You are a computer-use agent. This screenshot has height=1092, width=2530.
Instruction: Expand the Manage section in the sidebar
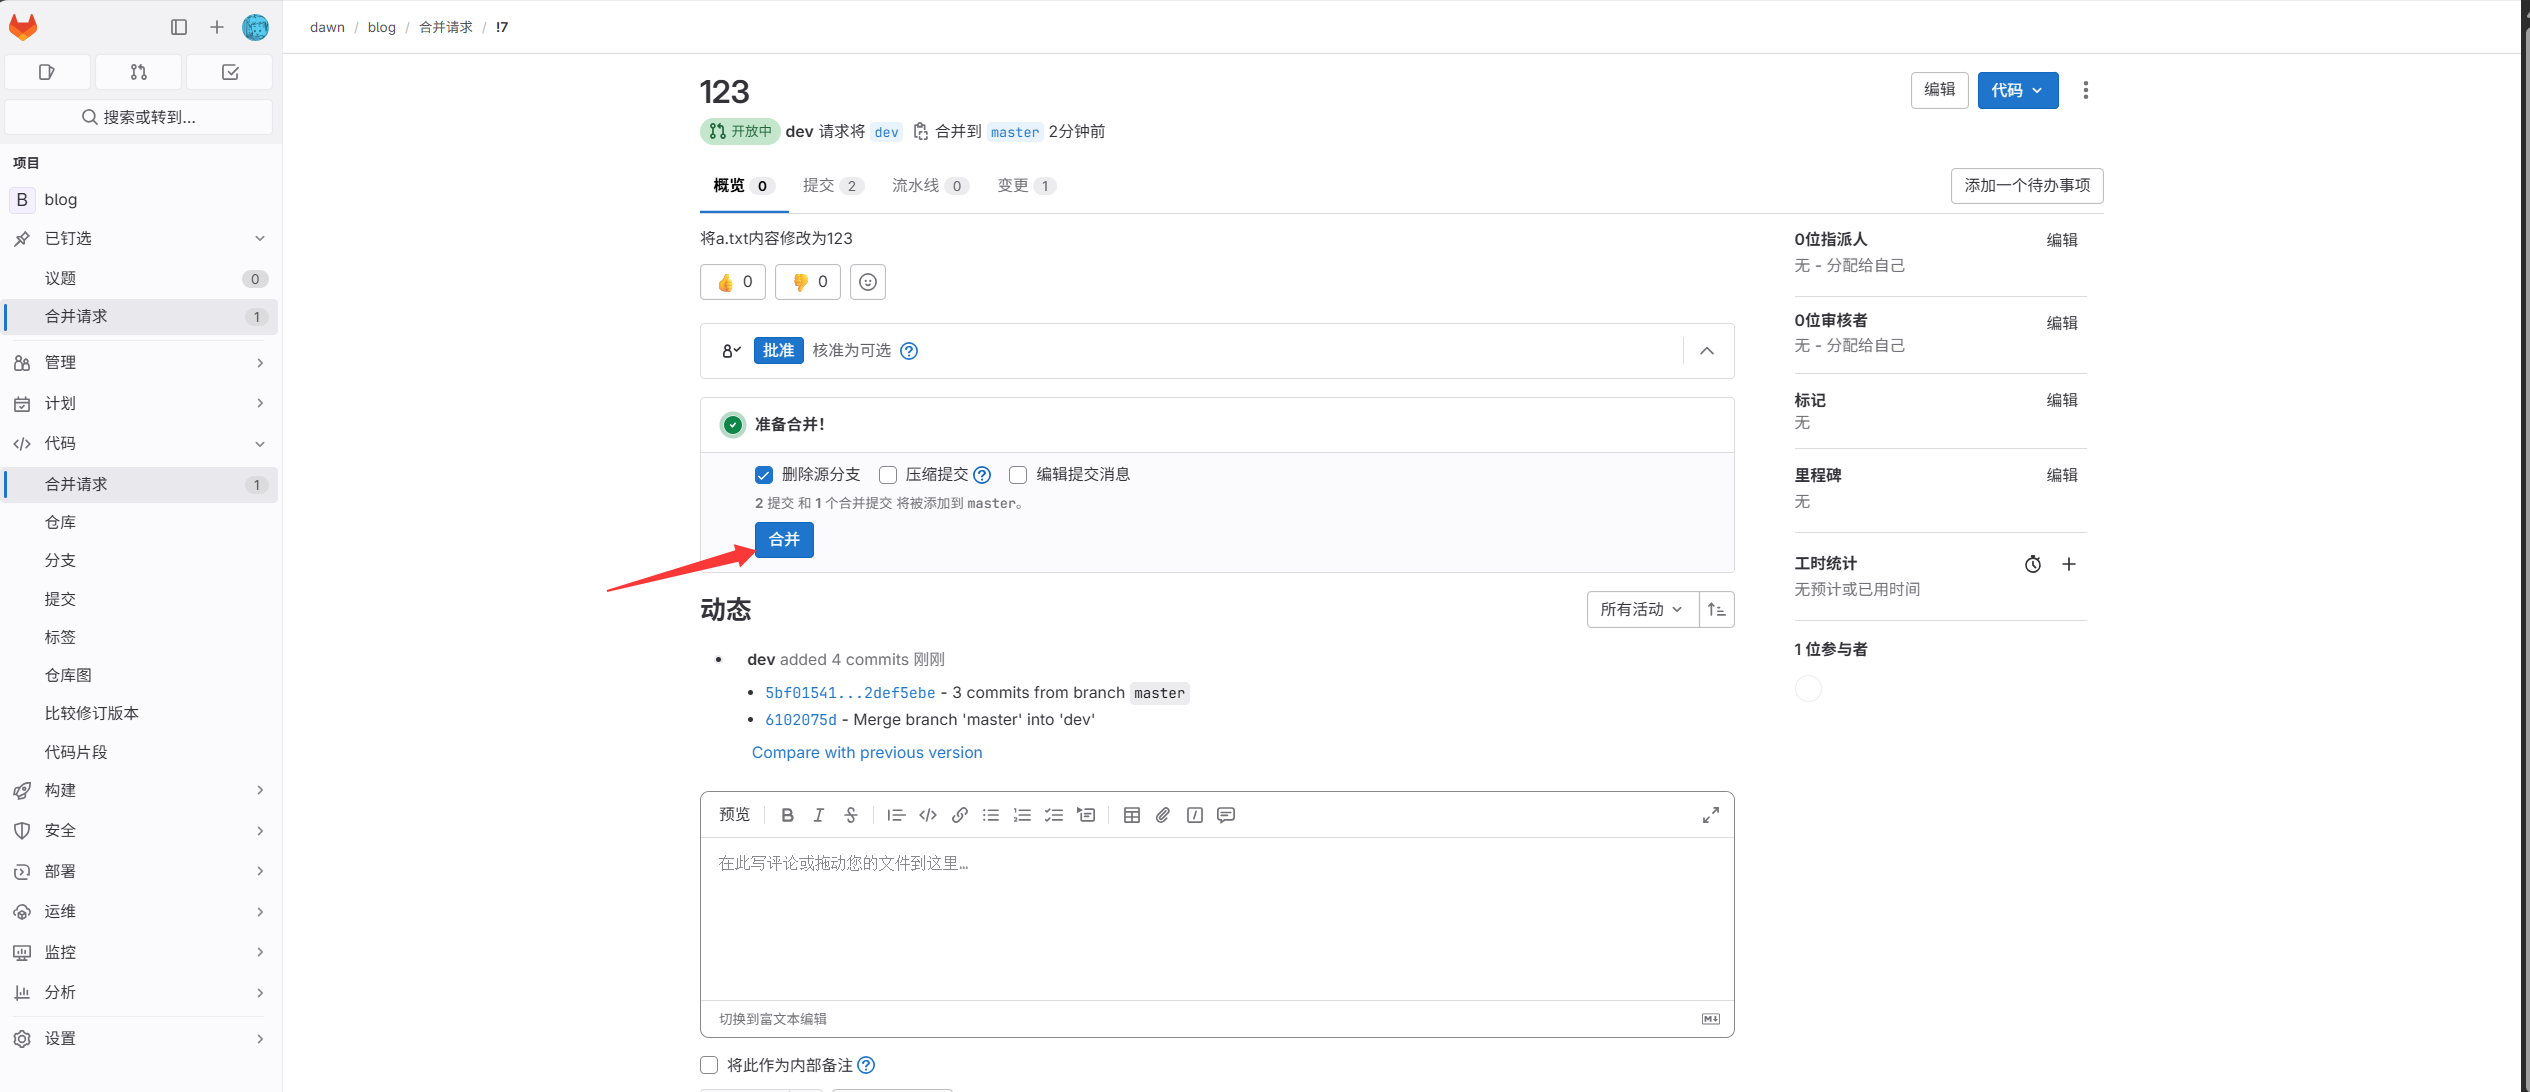click(140, 363)
